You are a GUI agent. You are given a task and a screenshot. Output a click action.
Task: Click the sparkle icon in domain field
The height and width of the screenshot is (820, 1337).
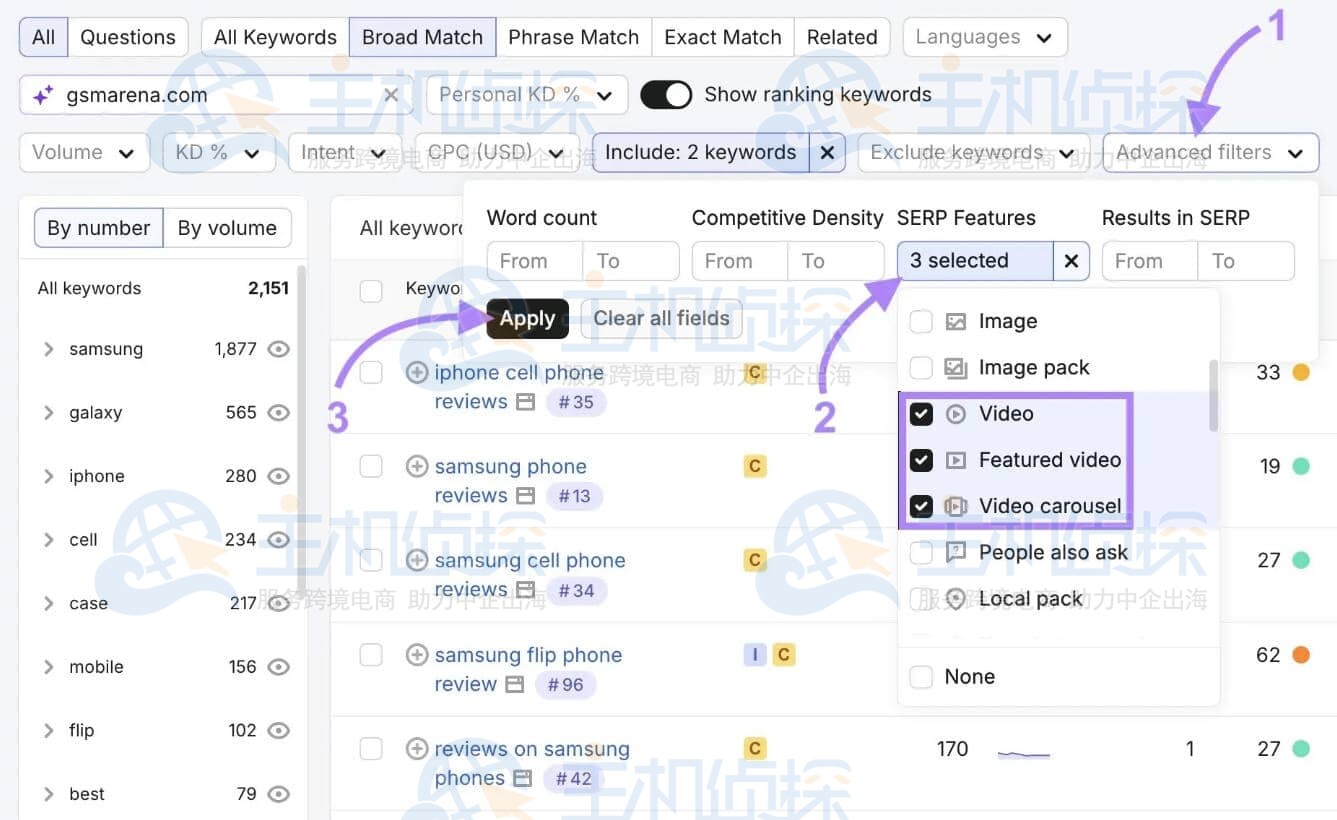[43, 95]
